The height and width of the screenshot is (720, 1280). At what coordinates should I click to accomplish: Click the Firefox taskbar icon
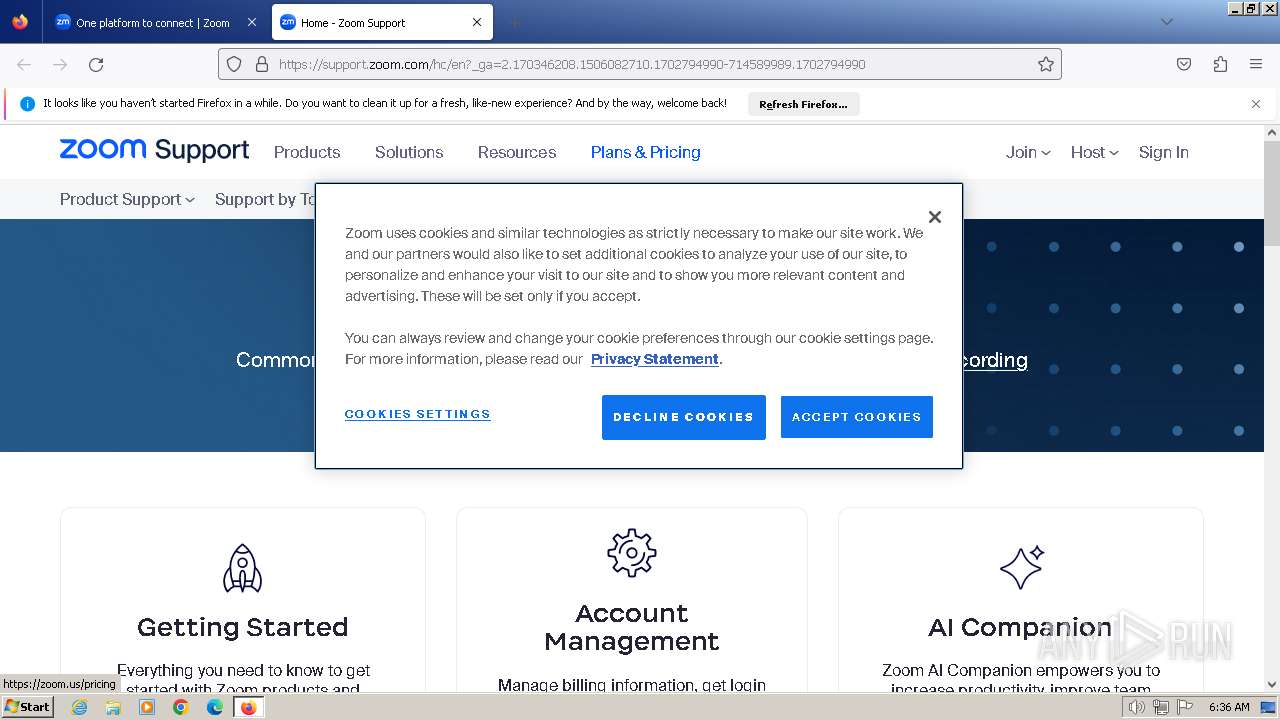[x=248, y=707]
